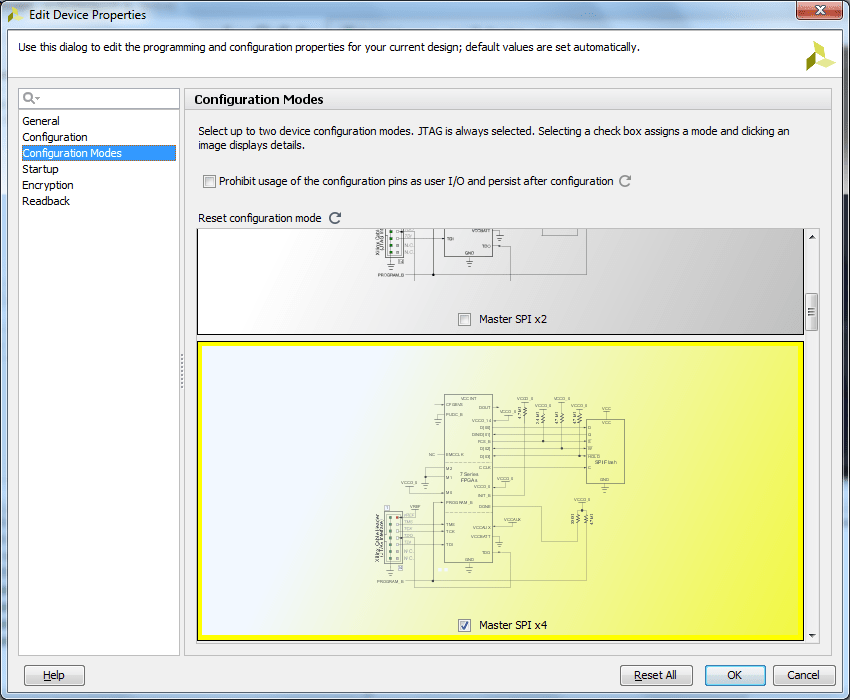This screenshot has height=700, width=850.
Task: Select the Readback category in the sidebar
Action: click(45, 201)
